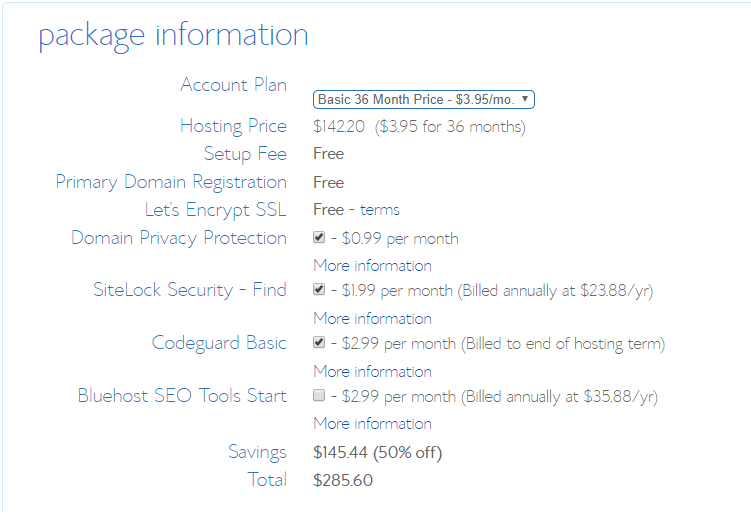Click the '$1.99 per month' SiteLock price
751x517 pixels.
(397, 290)
